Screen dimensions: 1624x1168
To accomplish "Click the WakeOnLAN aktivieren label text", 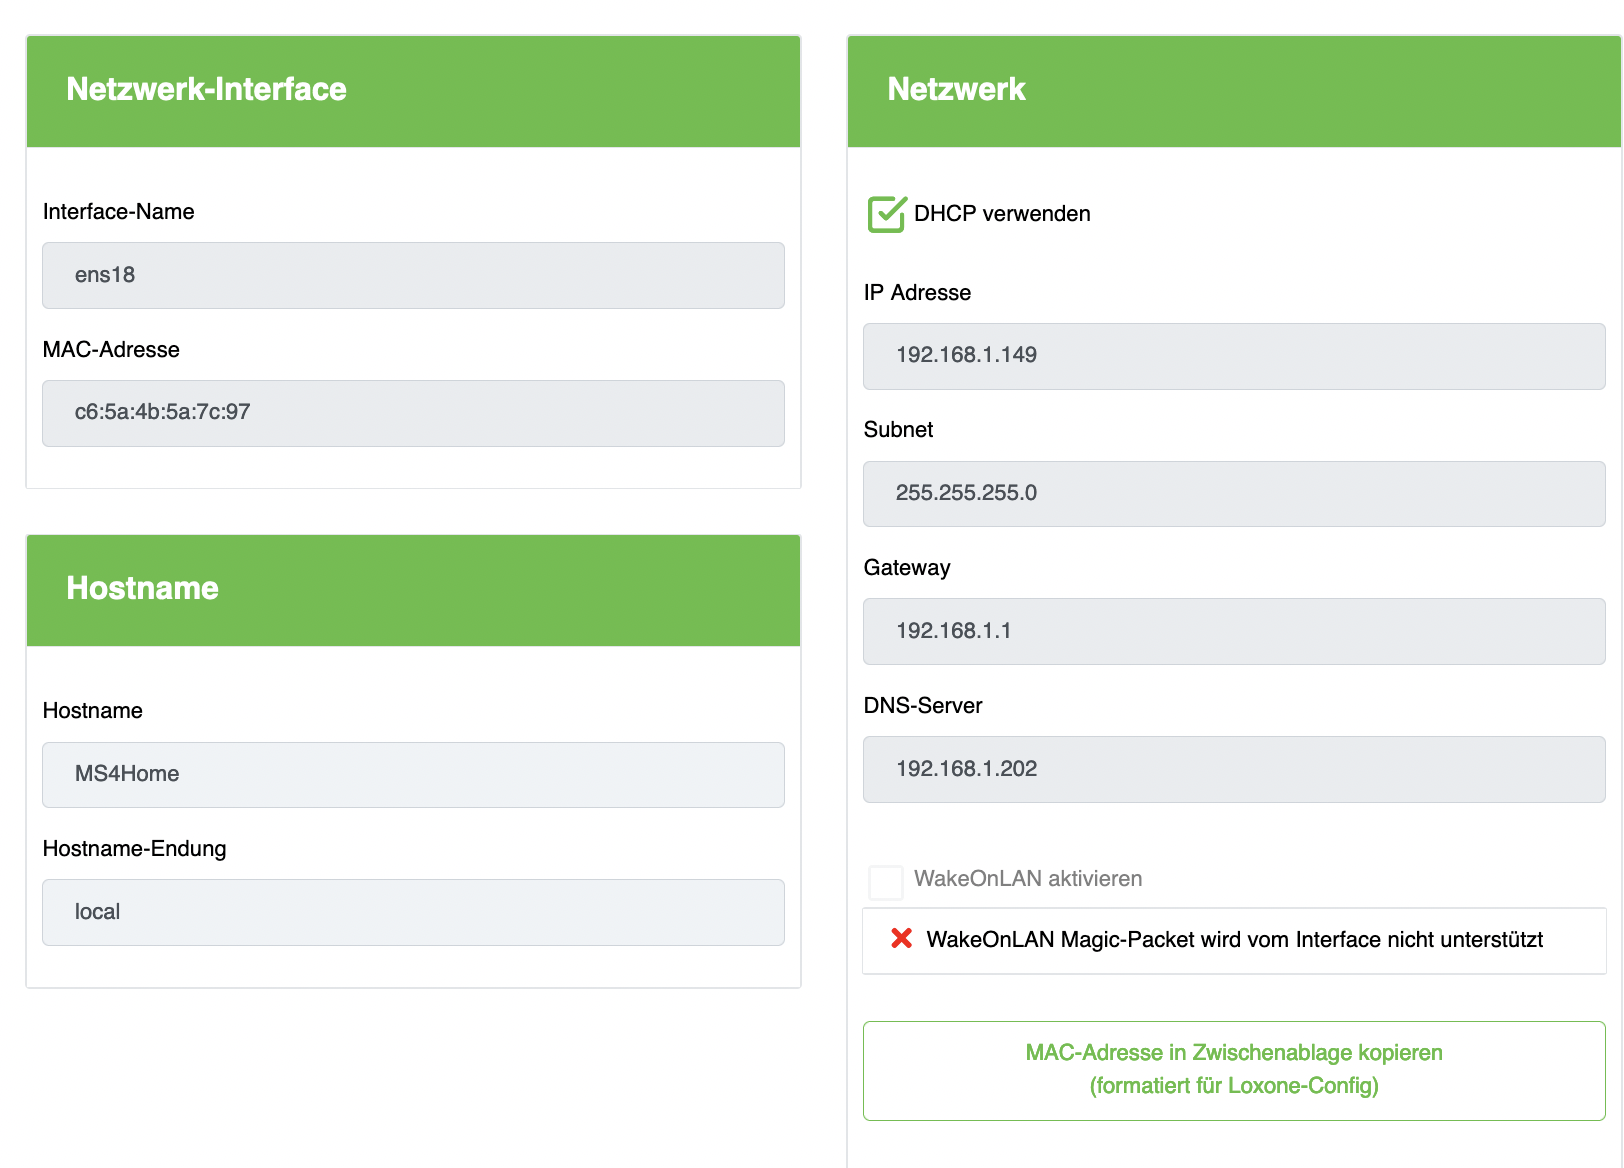I will [x=1027, y=879].
